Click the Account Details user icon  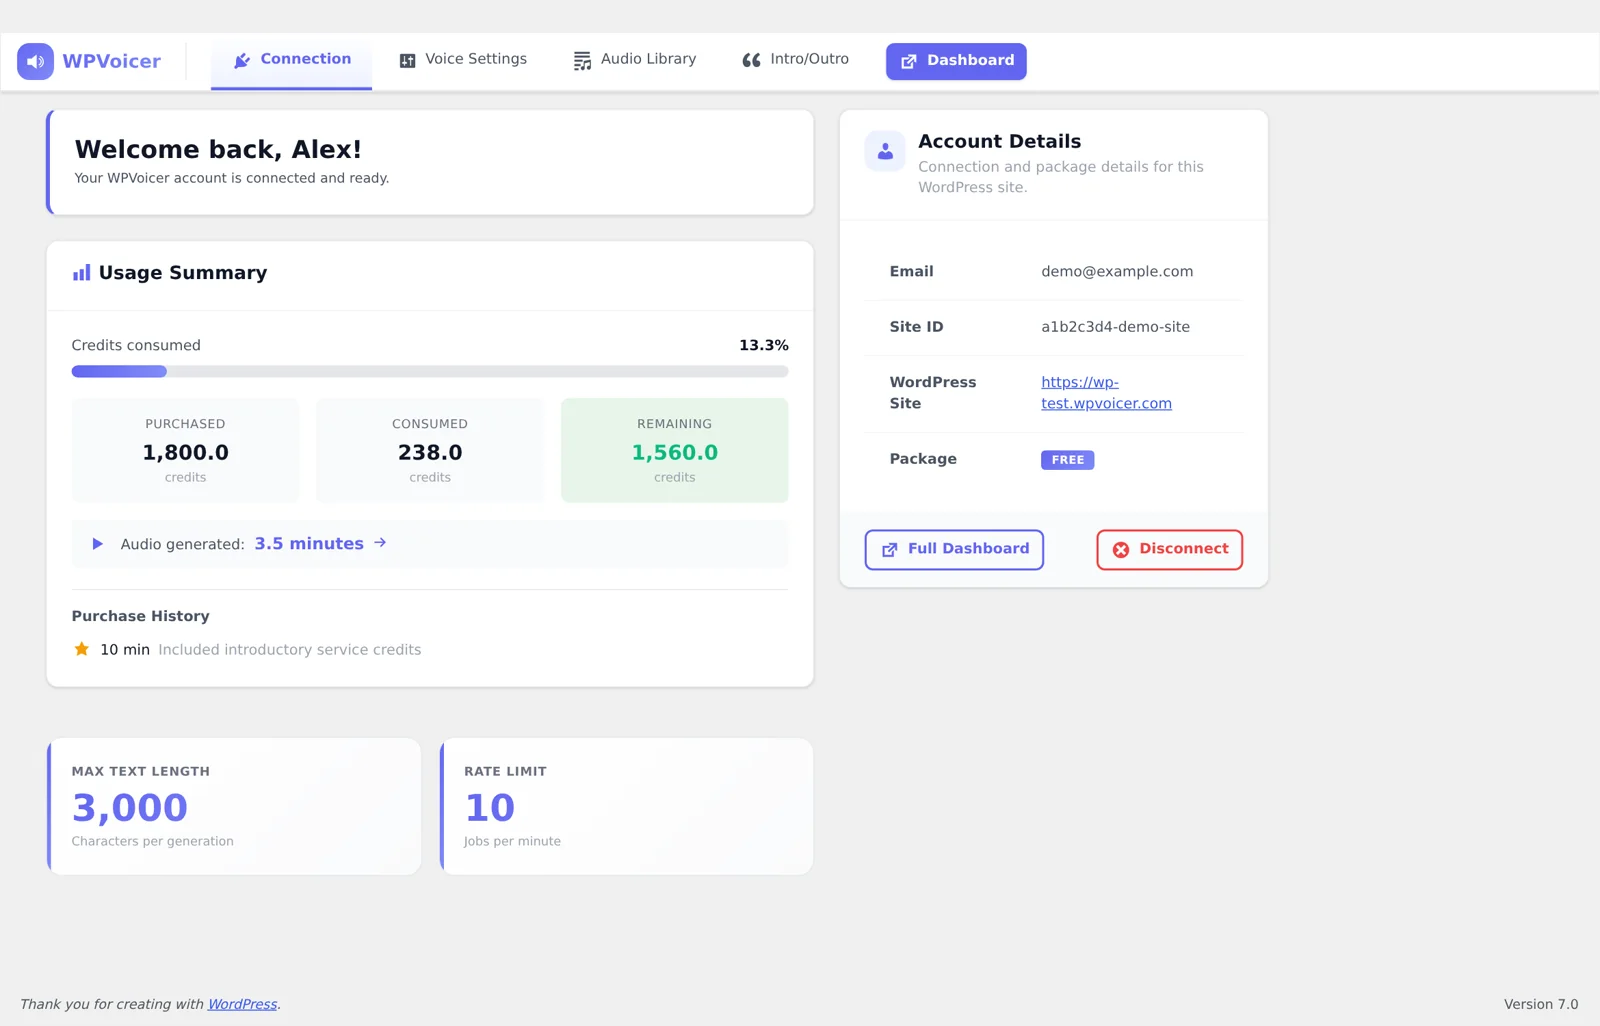(x=885, y=151)
